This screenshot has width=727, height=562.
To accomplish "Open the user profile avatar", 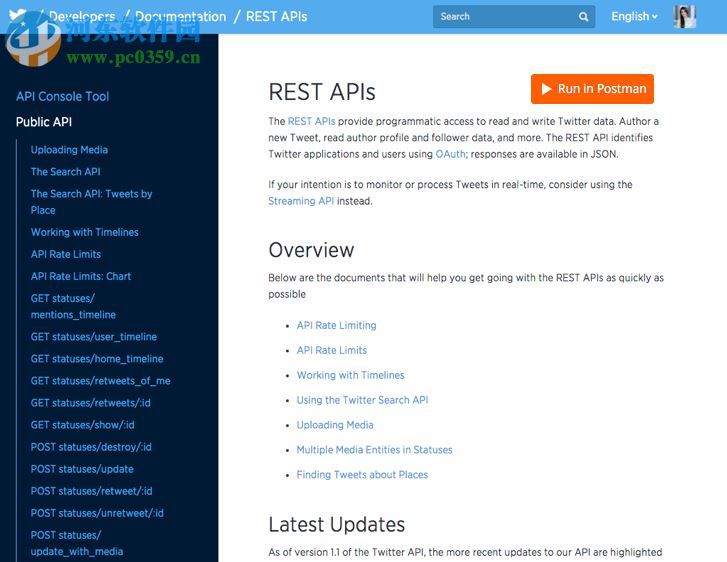I will [684, 17].
